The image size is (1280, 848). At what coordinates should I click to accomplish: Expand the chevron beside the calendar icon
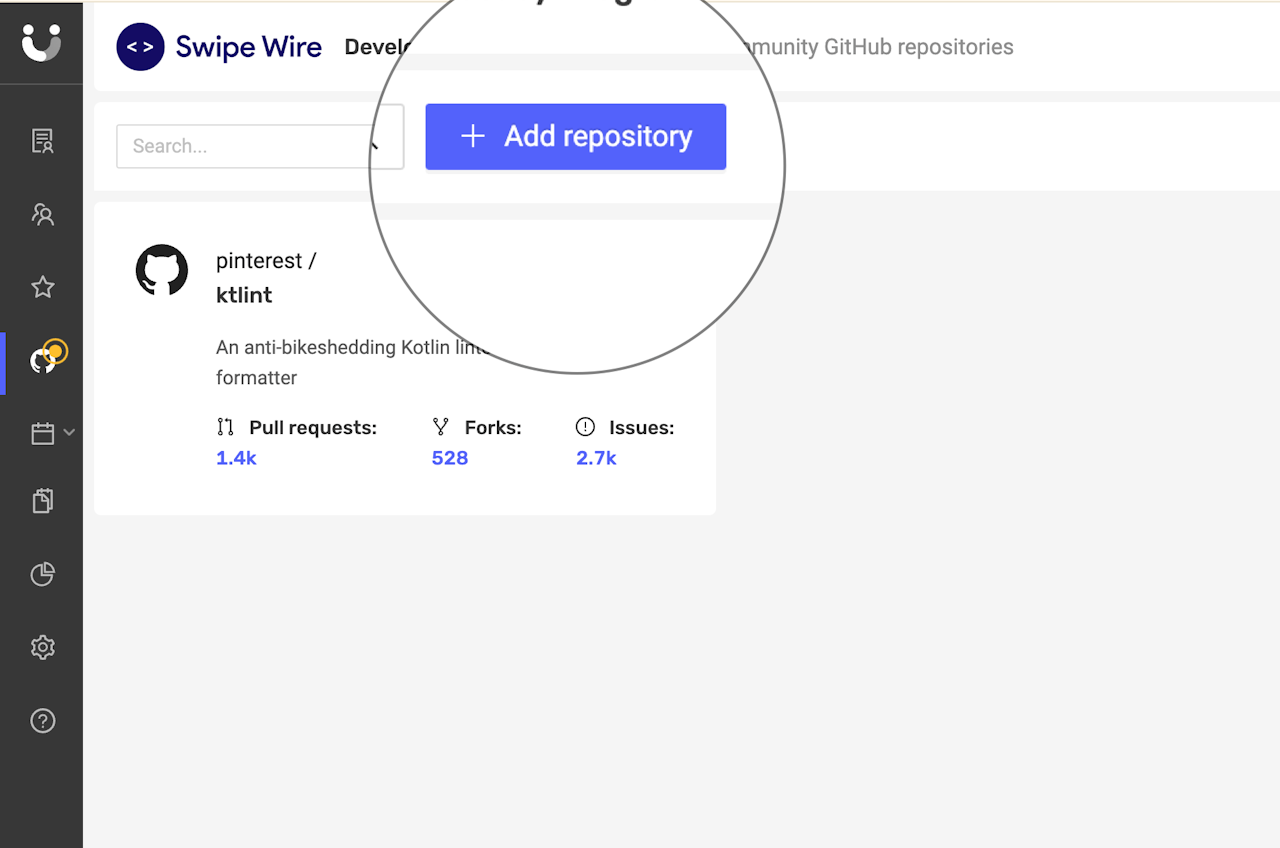point(69,432)
